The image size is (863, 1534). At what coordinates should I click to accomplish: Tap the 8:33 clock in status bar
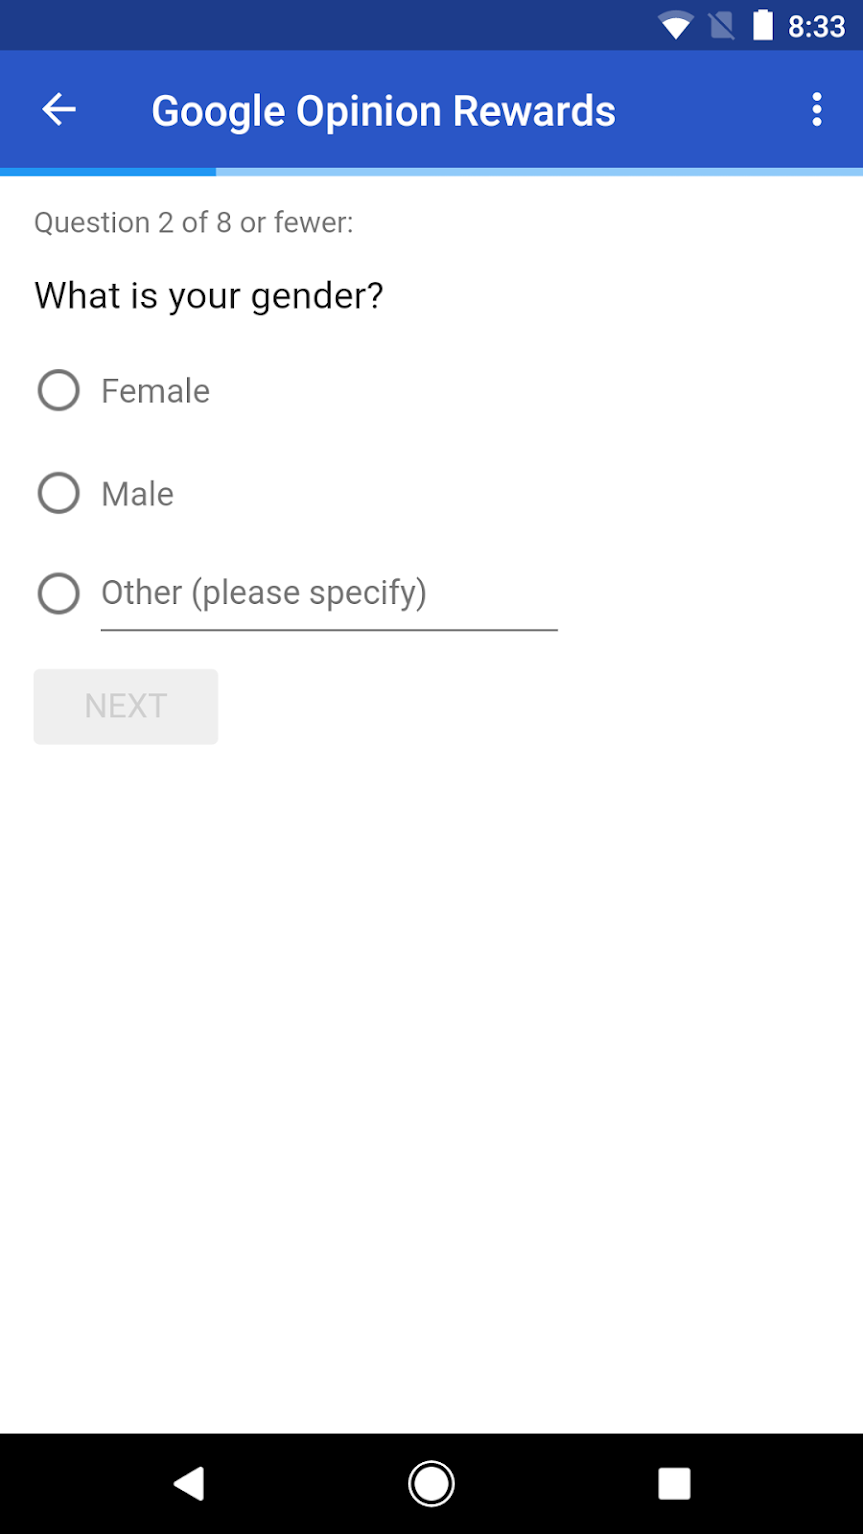[816, 27]
